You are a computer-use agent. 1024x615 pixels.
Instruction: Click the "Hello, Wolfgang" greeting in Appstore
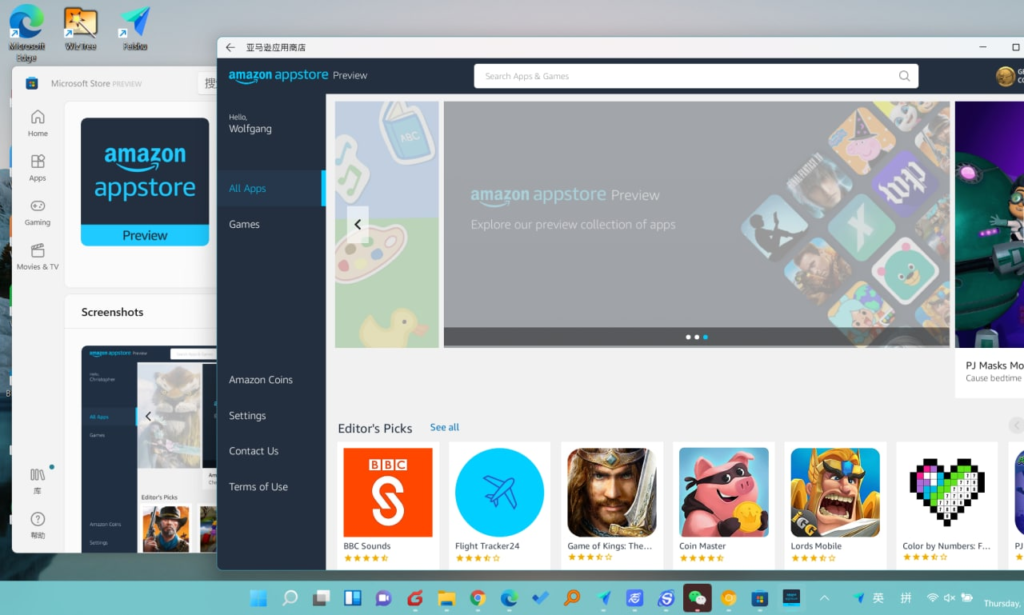250,124
